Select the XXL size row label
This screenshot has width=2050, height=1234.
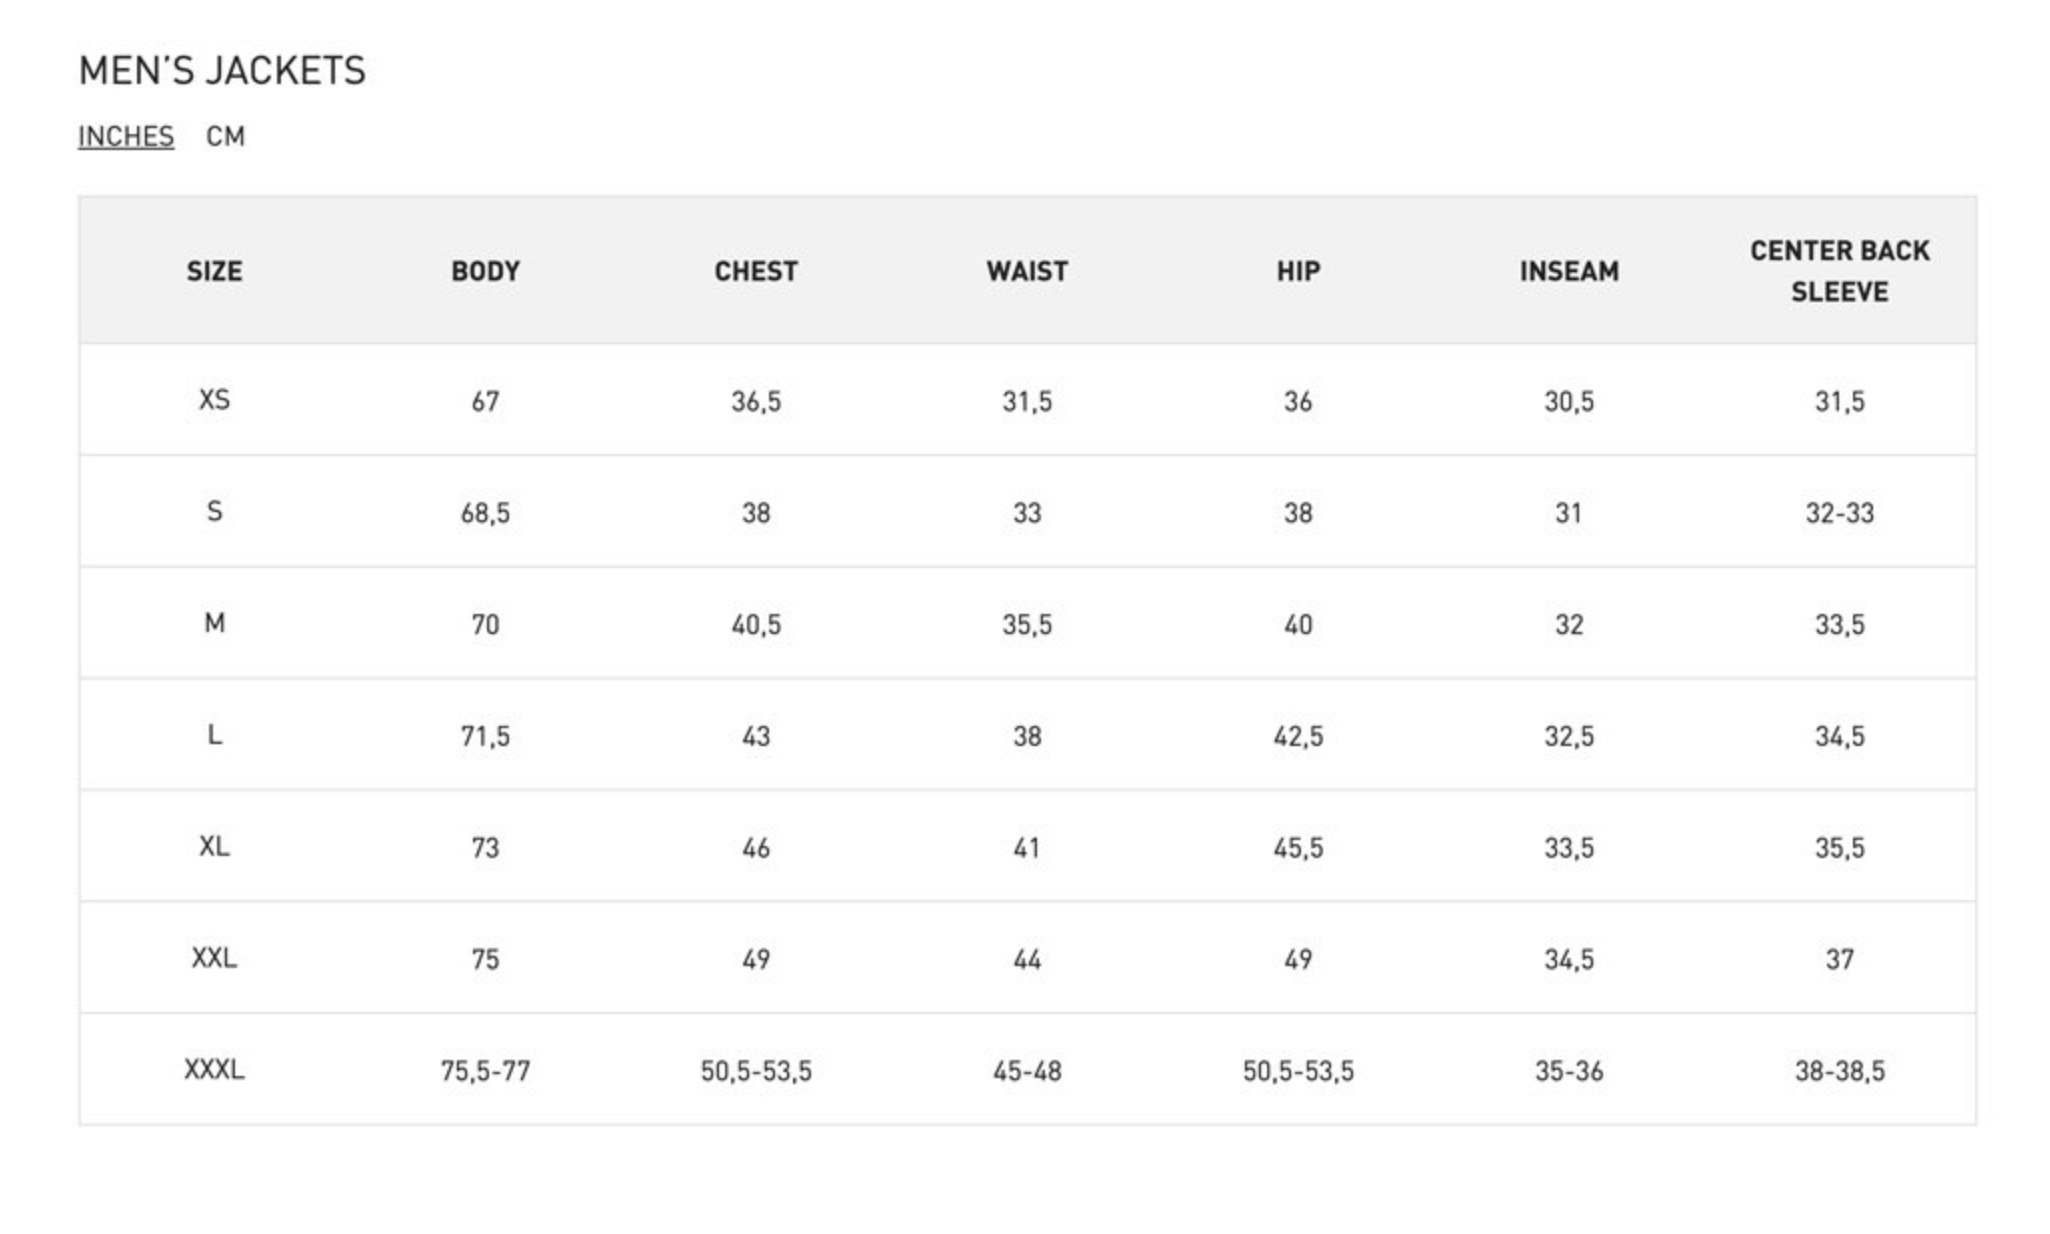(214, 958)
